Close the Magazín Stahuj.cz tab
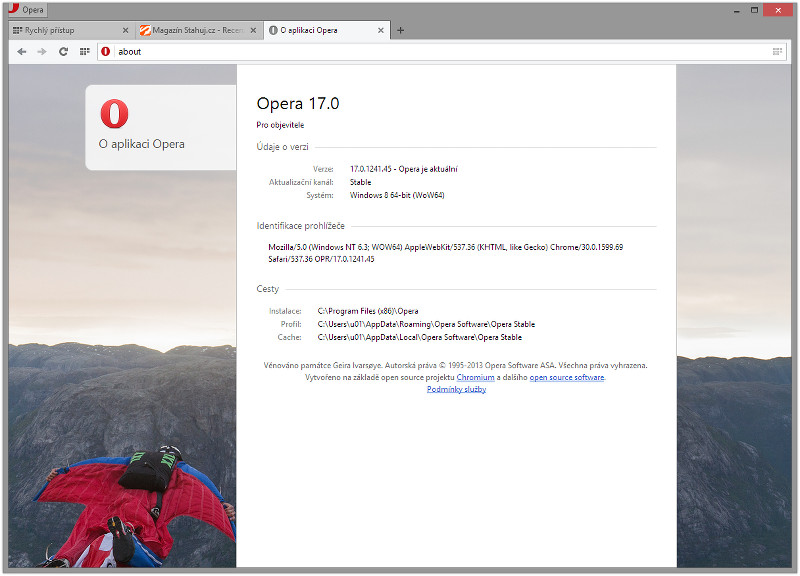The height and width of the screenshot is (576, 800). click(x=253, y=31)
